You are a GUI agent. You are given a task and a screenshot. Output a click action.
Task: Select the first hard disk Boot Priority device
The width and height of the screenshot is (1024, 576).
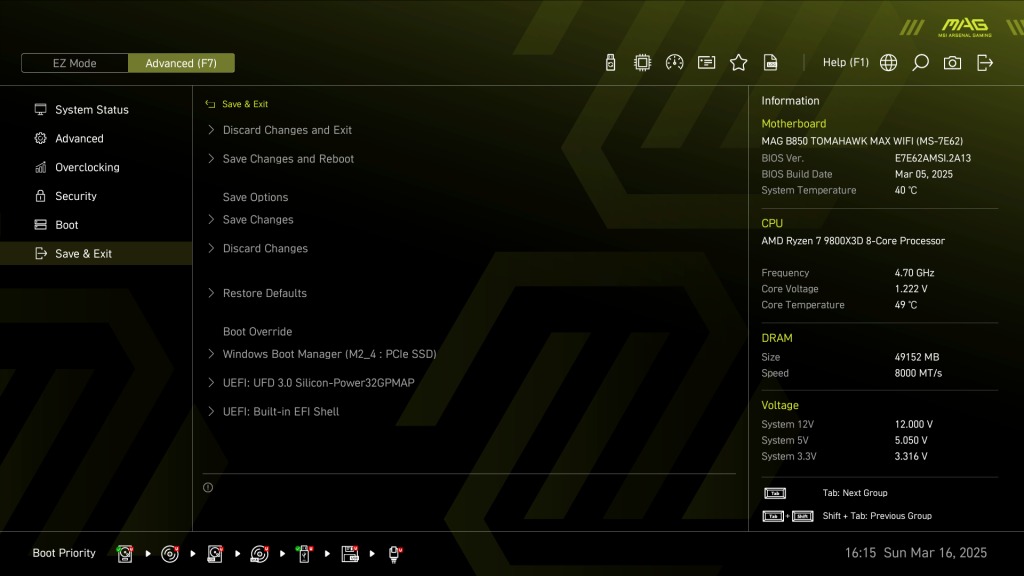point(125,553)
